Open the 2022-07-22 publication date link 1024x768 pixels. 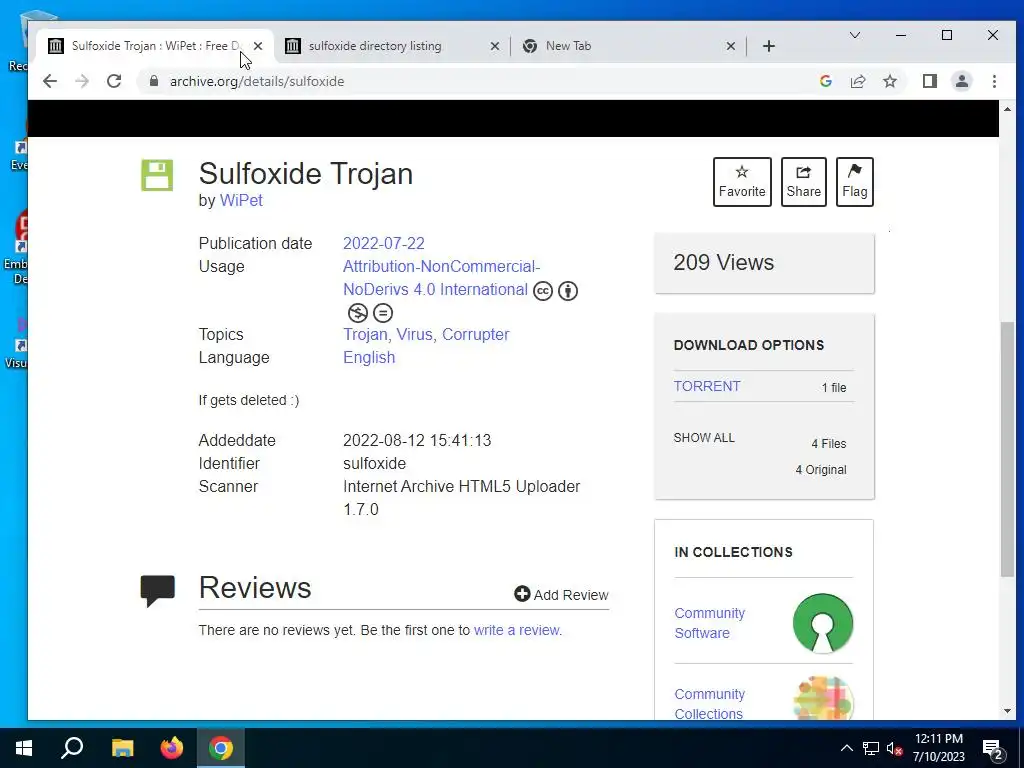(x=383, y=244)
